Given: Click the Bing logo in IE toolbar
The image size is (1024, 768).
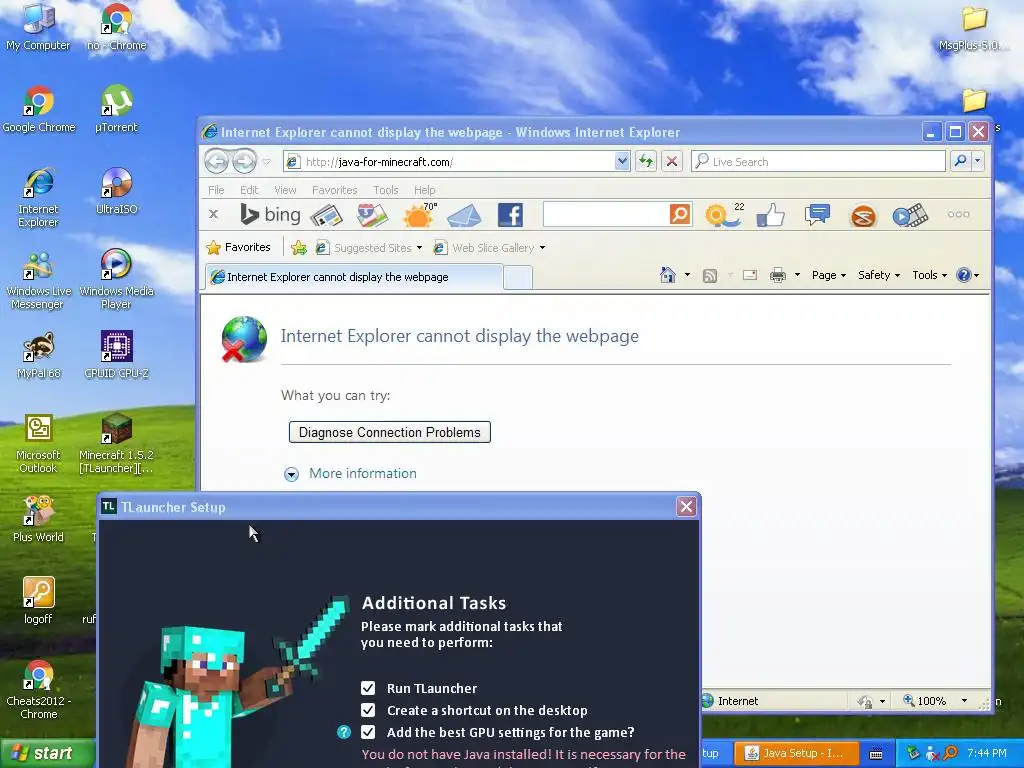Looking at the screenshot, I should [270, 214].
